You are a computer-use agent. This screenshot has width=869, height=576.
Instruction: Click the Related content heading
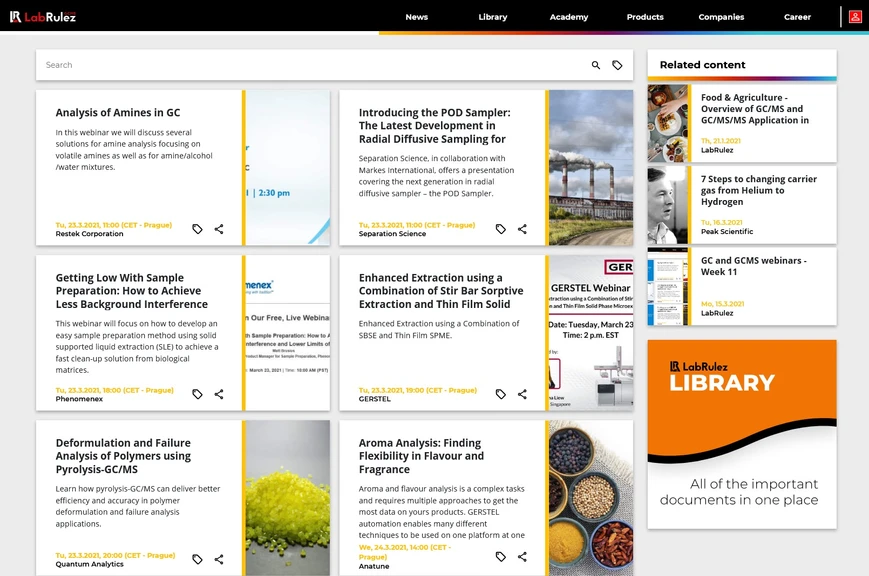point(702,65)
